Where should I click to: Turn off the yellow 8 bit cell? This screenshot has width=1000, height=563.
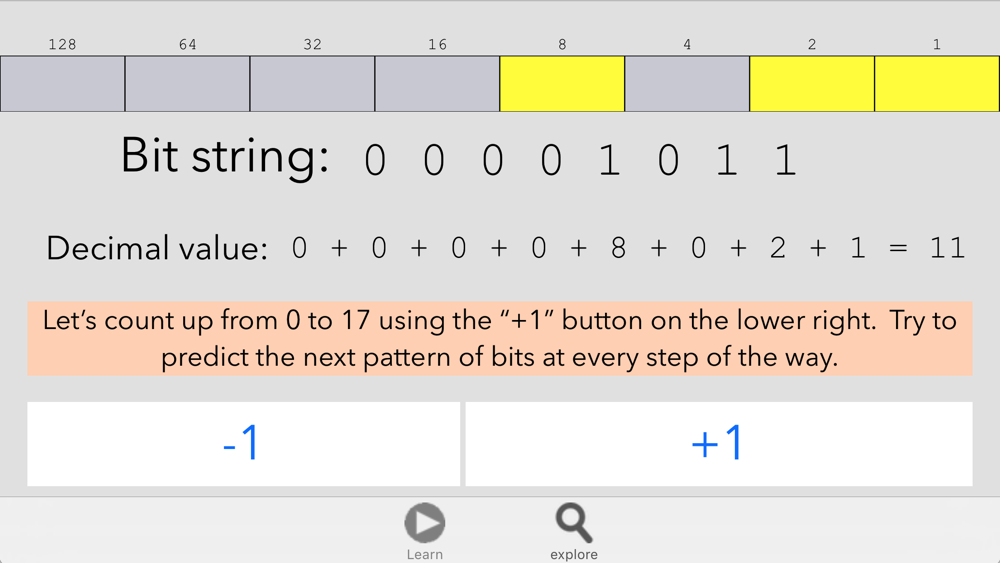tap(562, 84)
